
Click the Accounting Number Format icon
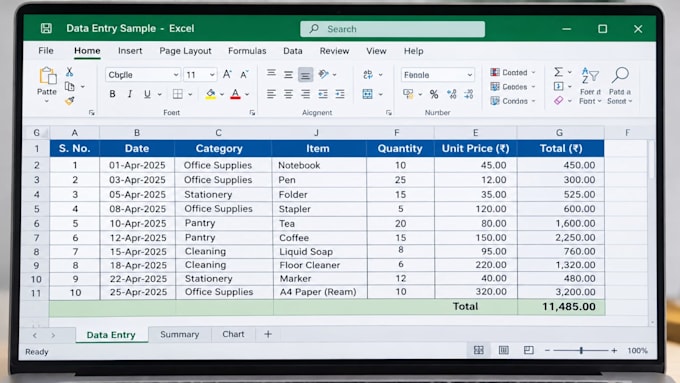tap(408, 94)
